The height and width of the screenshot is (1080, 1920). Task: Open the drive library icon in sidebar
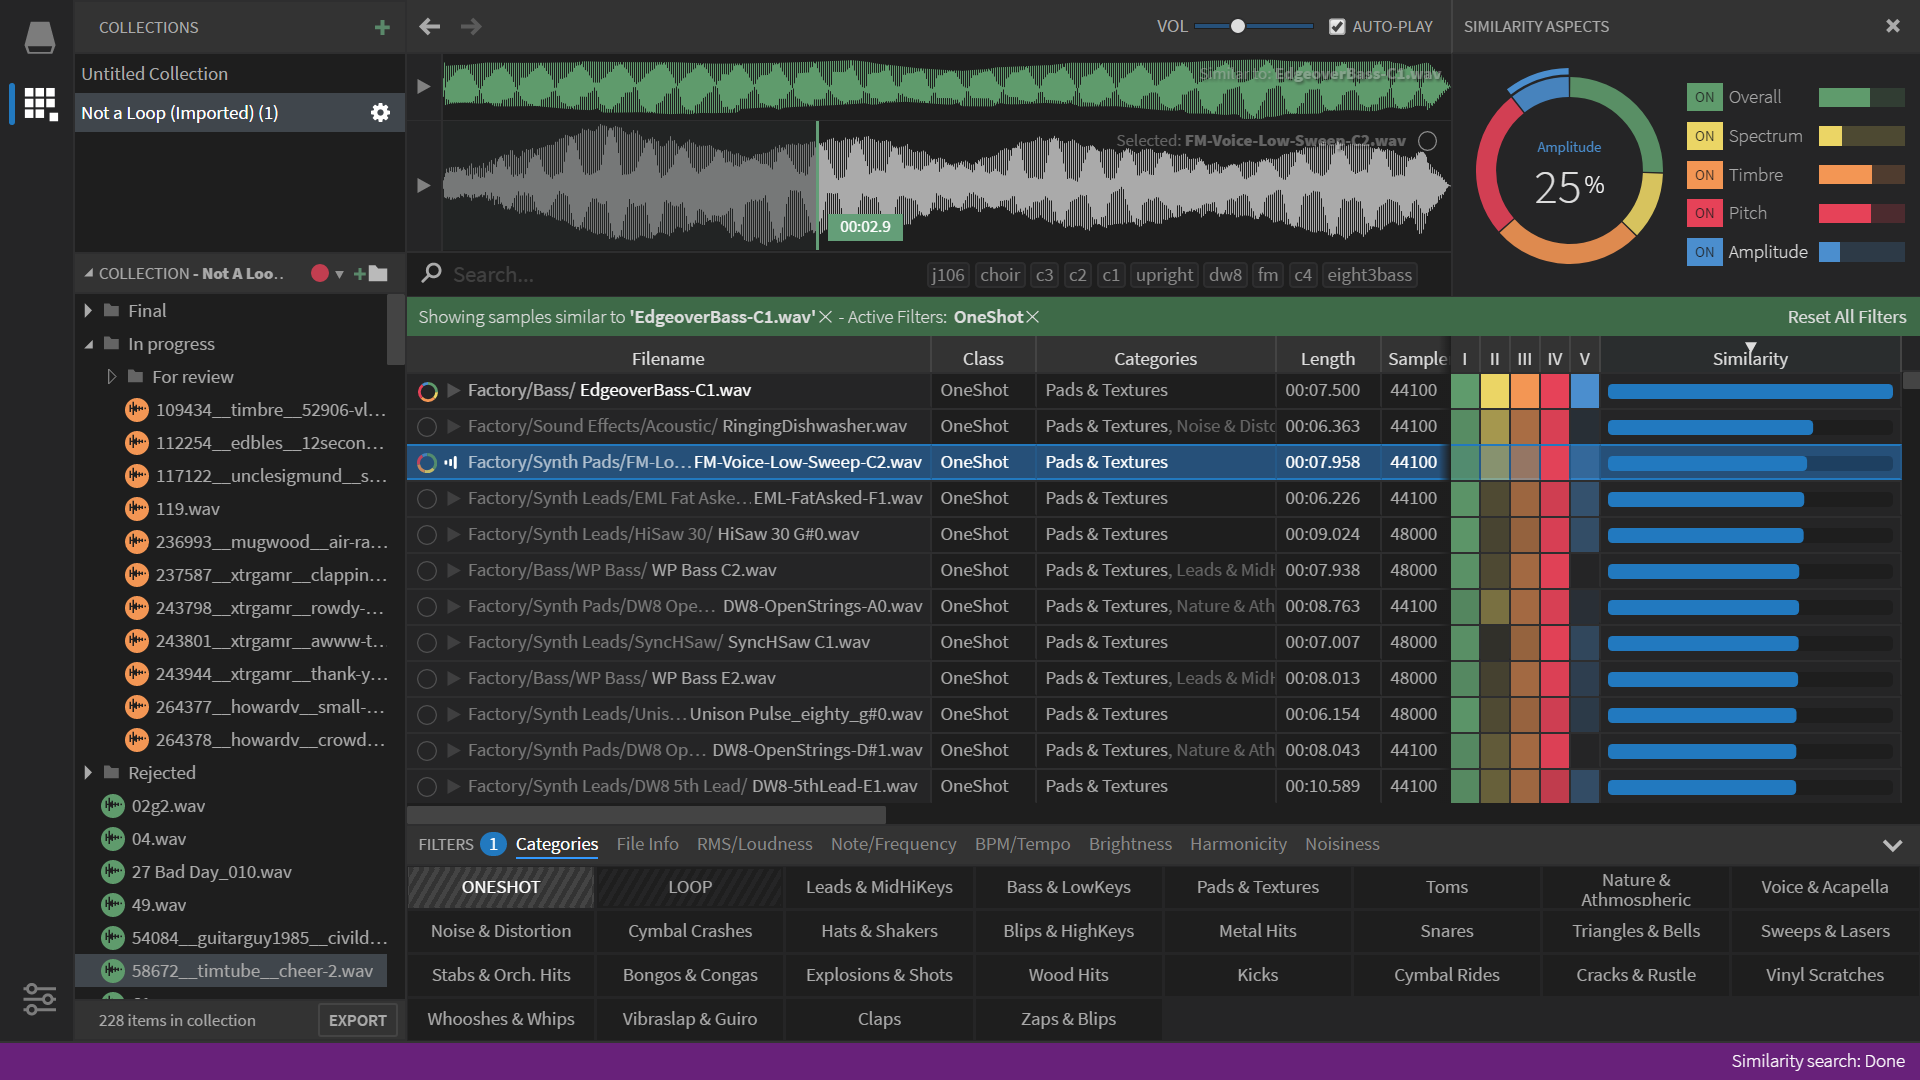coord(39,38)
